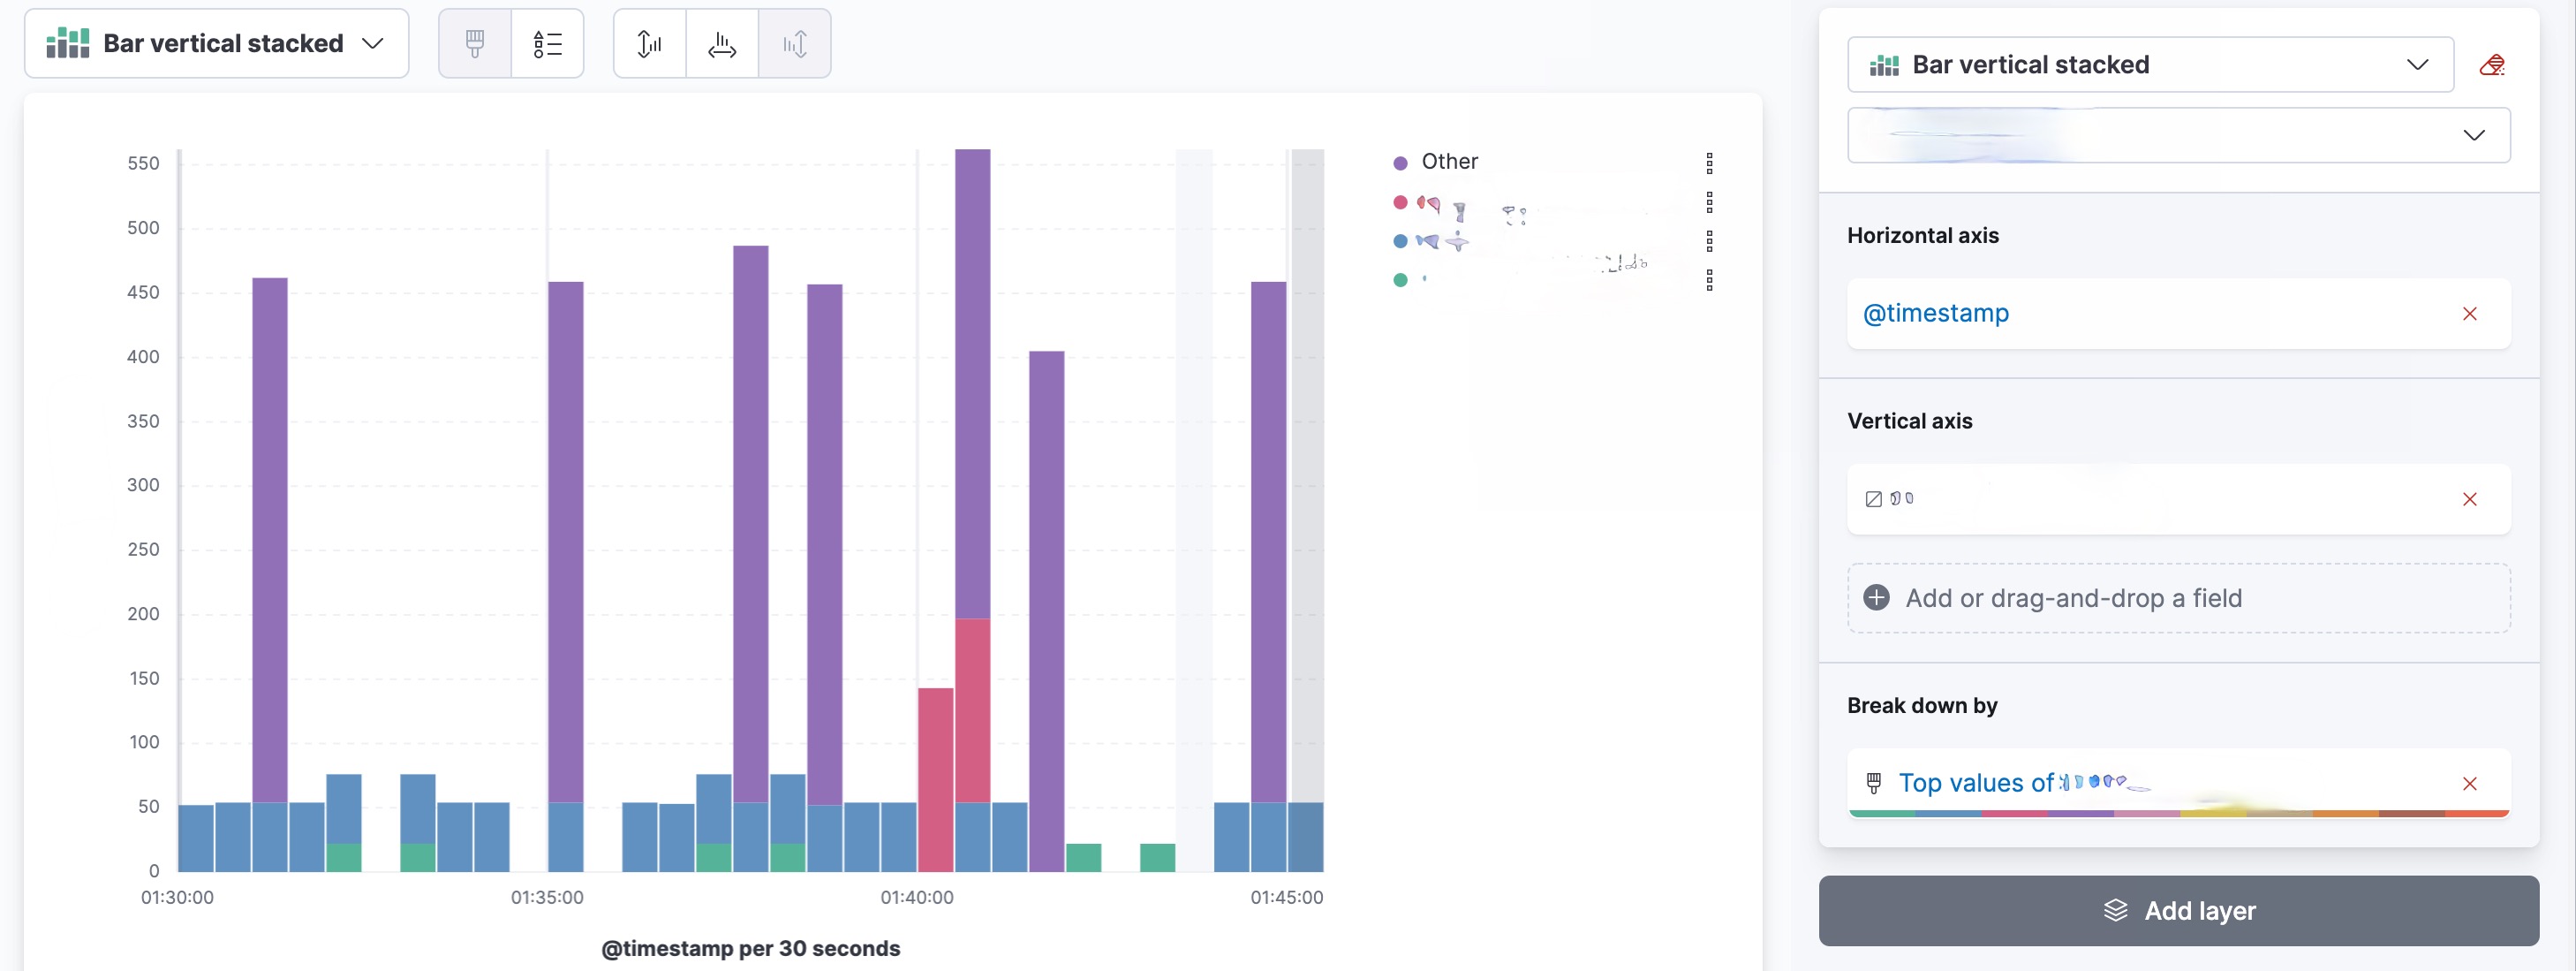
Task: Click the purple Other legend color dot
Action: [1400, 163]
